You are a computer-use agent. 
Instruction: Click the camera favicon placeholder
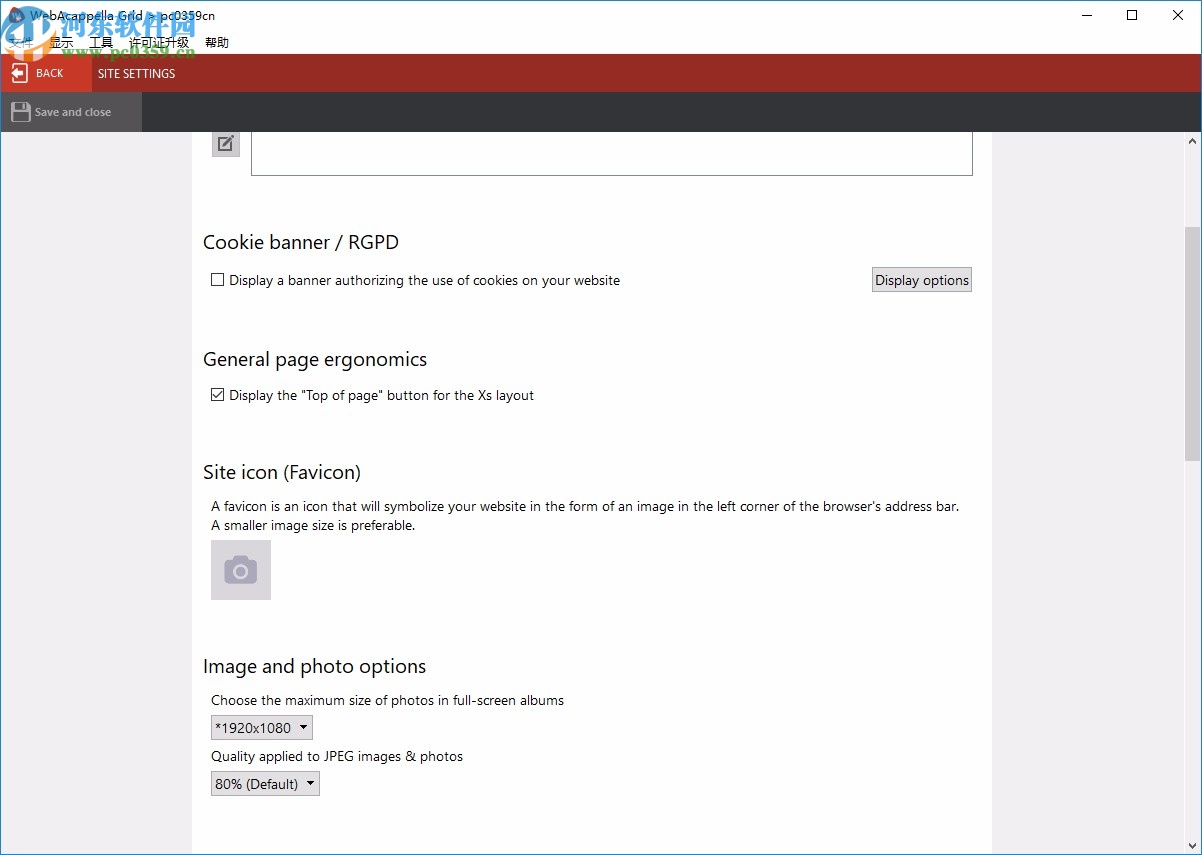[x=241, y=570]
